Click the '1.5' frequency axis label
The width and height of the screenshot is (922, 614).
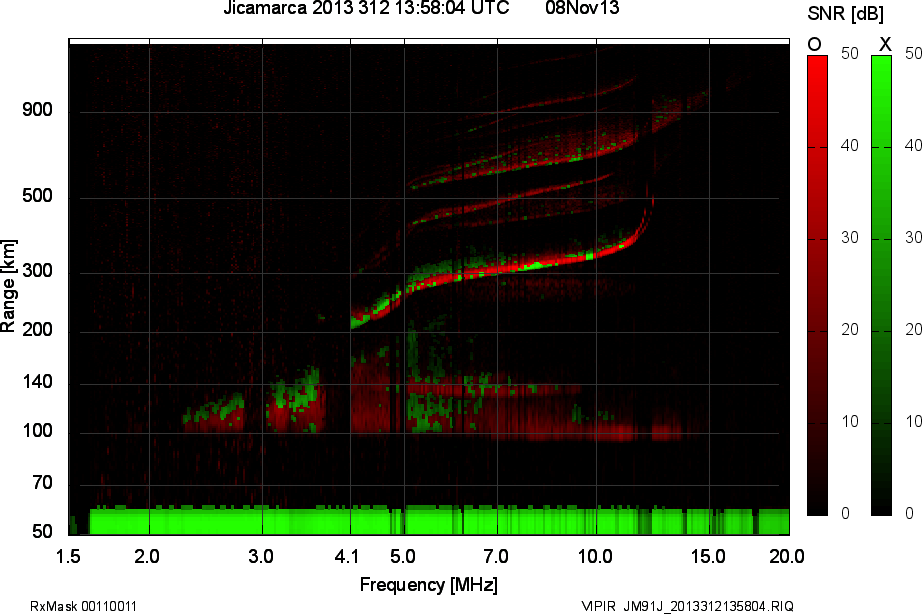(x=69, y=556)
